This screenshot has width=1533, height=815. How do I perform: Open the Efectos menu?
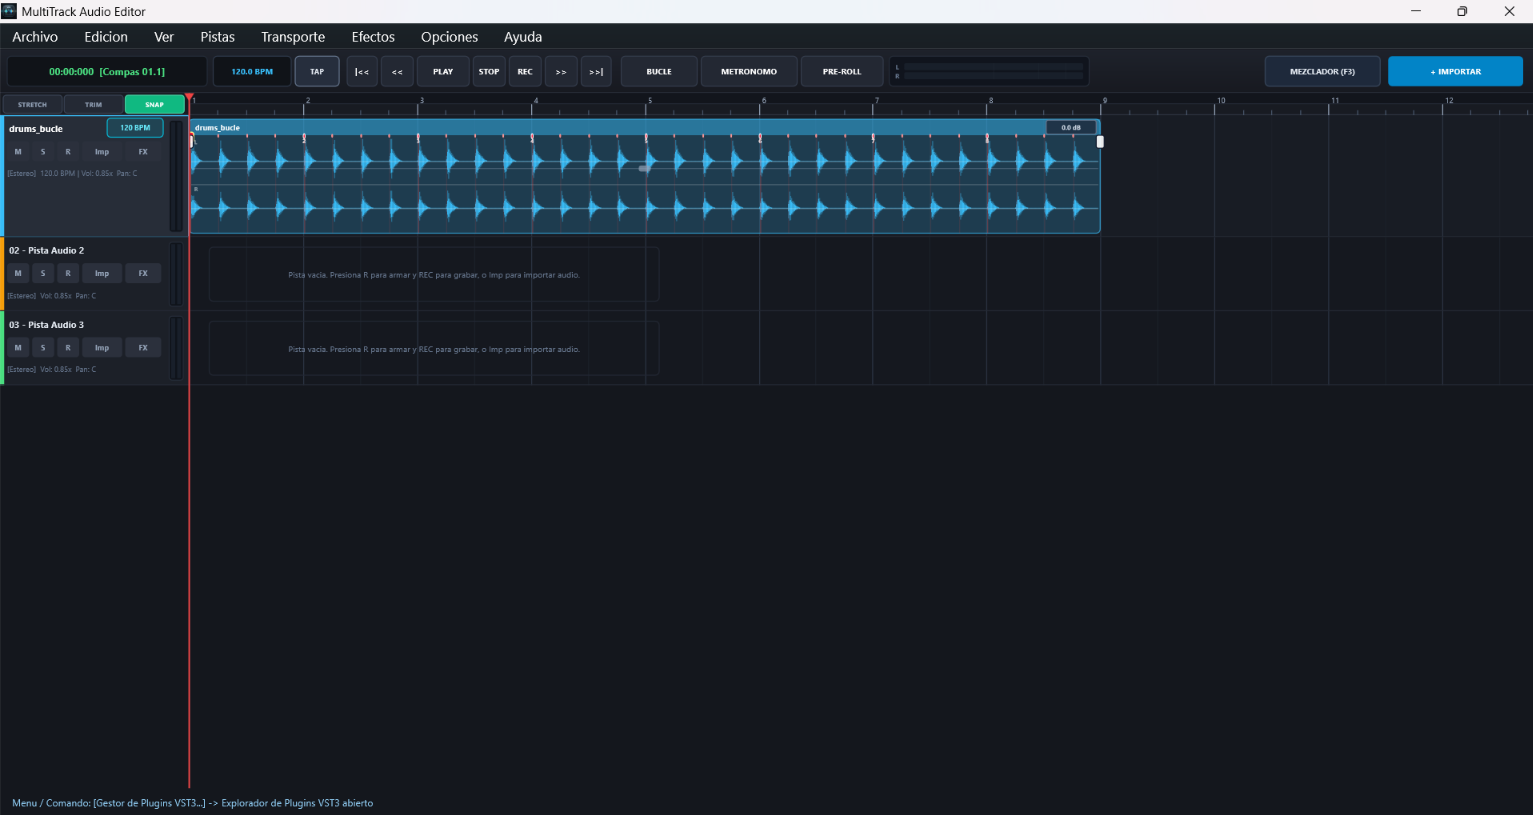click(x=373, y=37)
